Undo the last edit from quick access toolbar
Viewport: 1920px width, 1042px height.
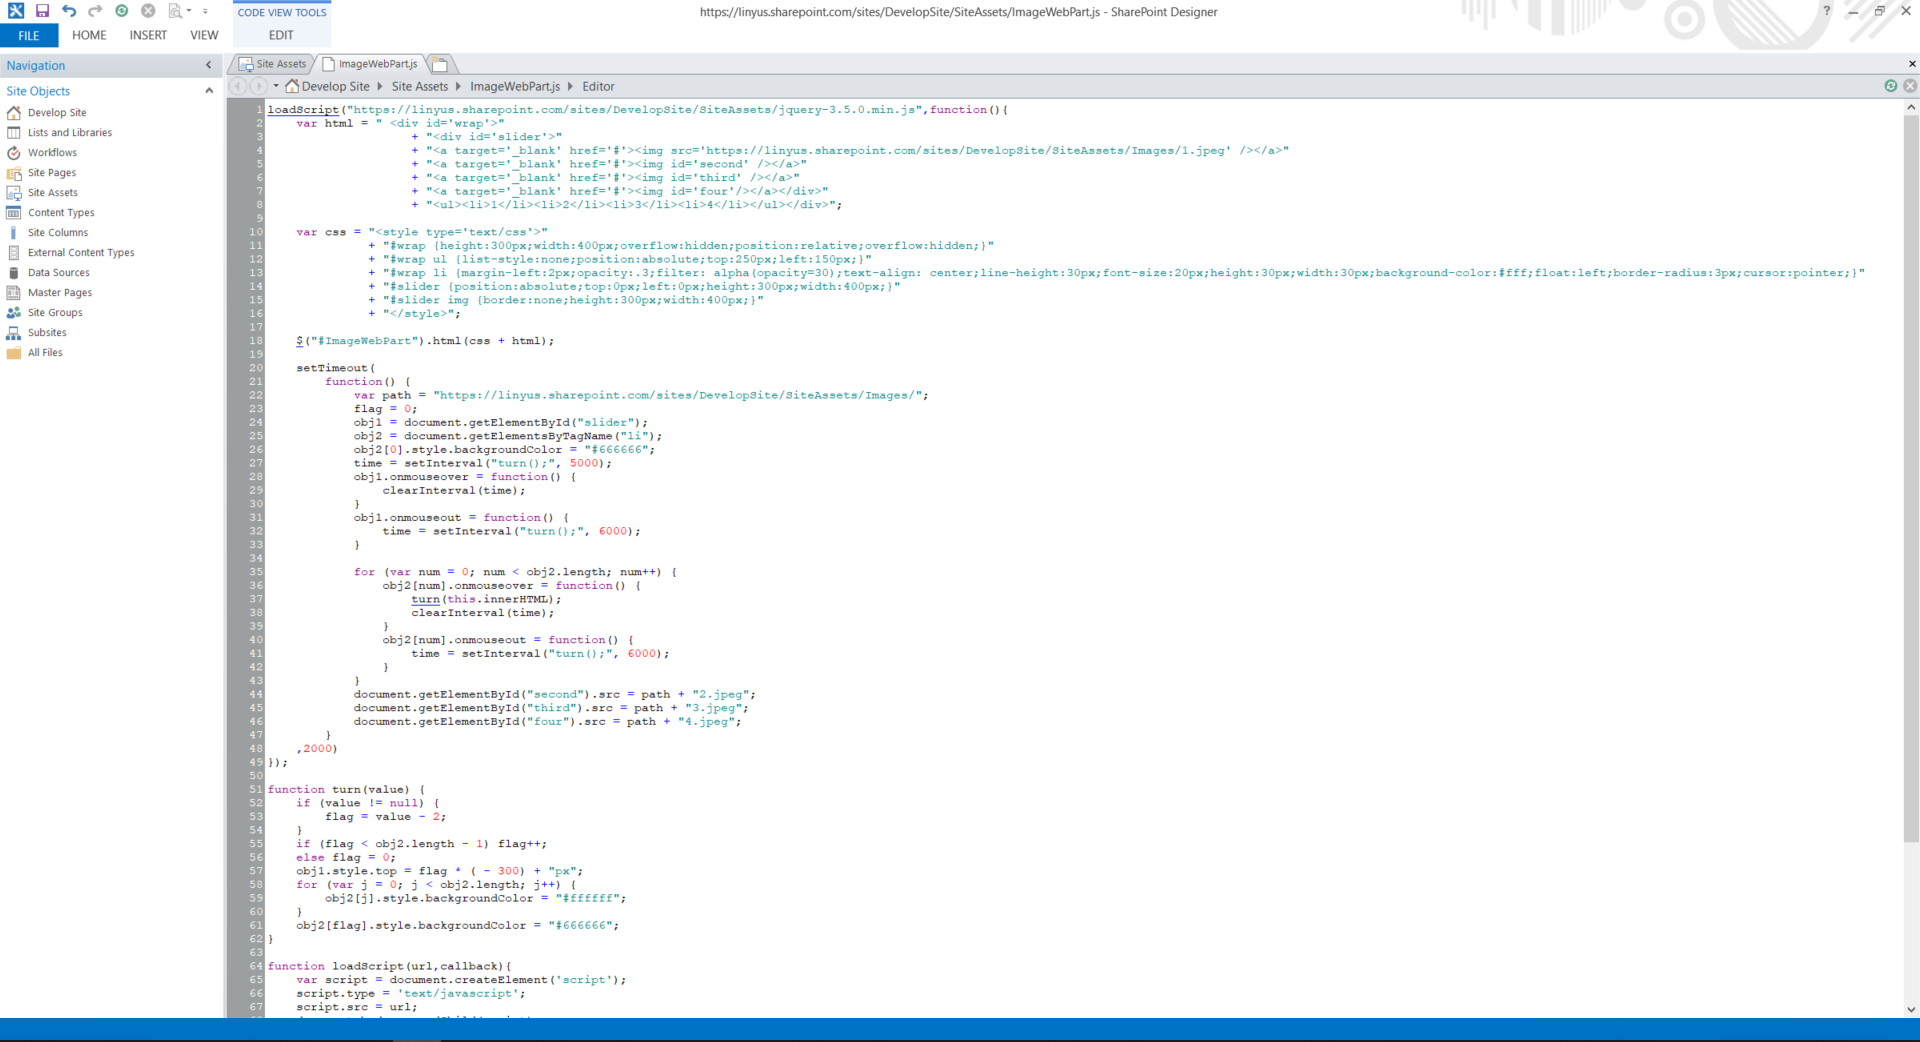[x=69, y=11]
